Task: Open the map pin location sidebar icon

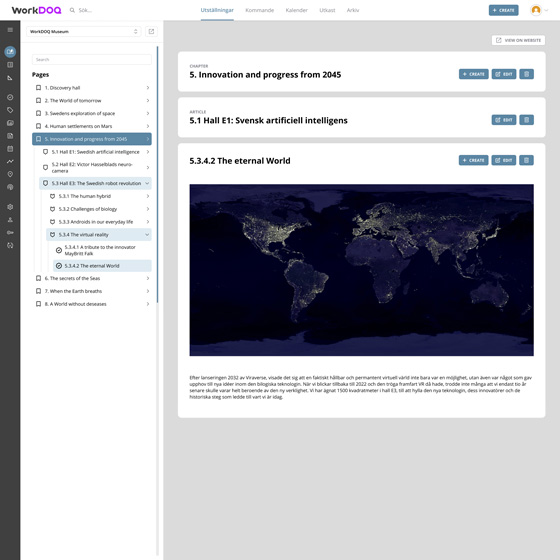Action: (10, 174)
